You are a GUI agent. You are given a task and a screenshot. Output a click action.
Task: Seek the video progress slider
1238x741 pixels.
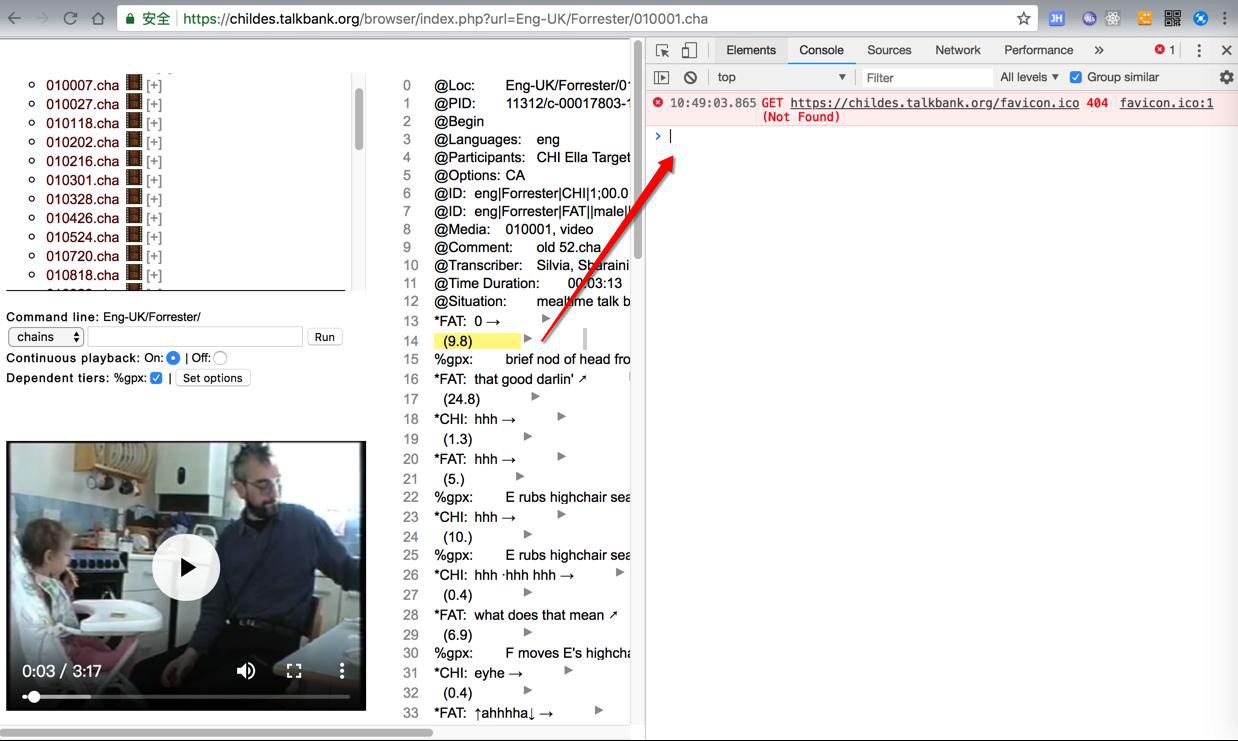click(x=186, y=696)
